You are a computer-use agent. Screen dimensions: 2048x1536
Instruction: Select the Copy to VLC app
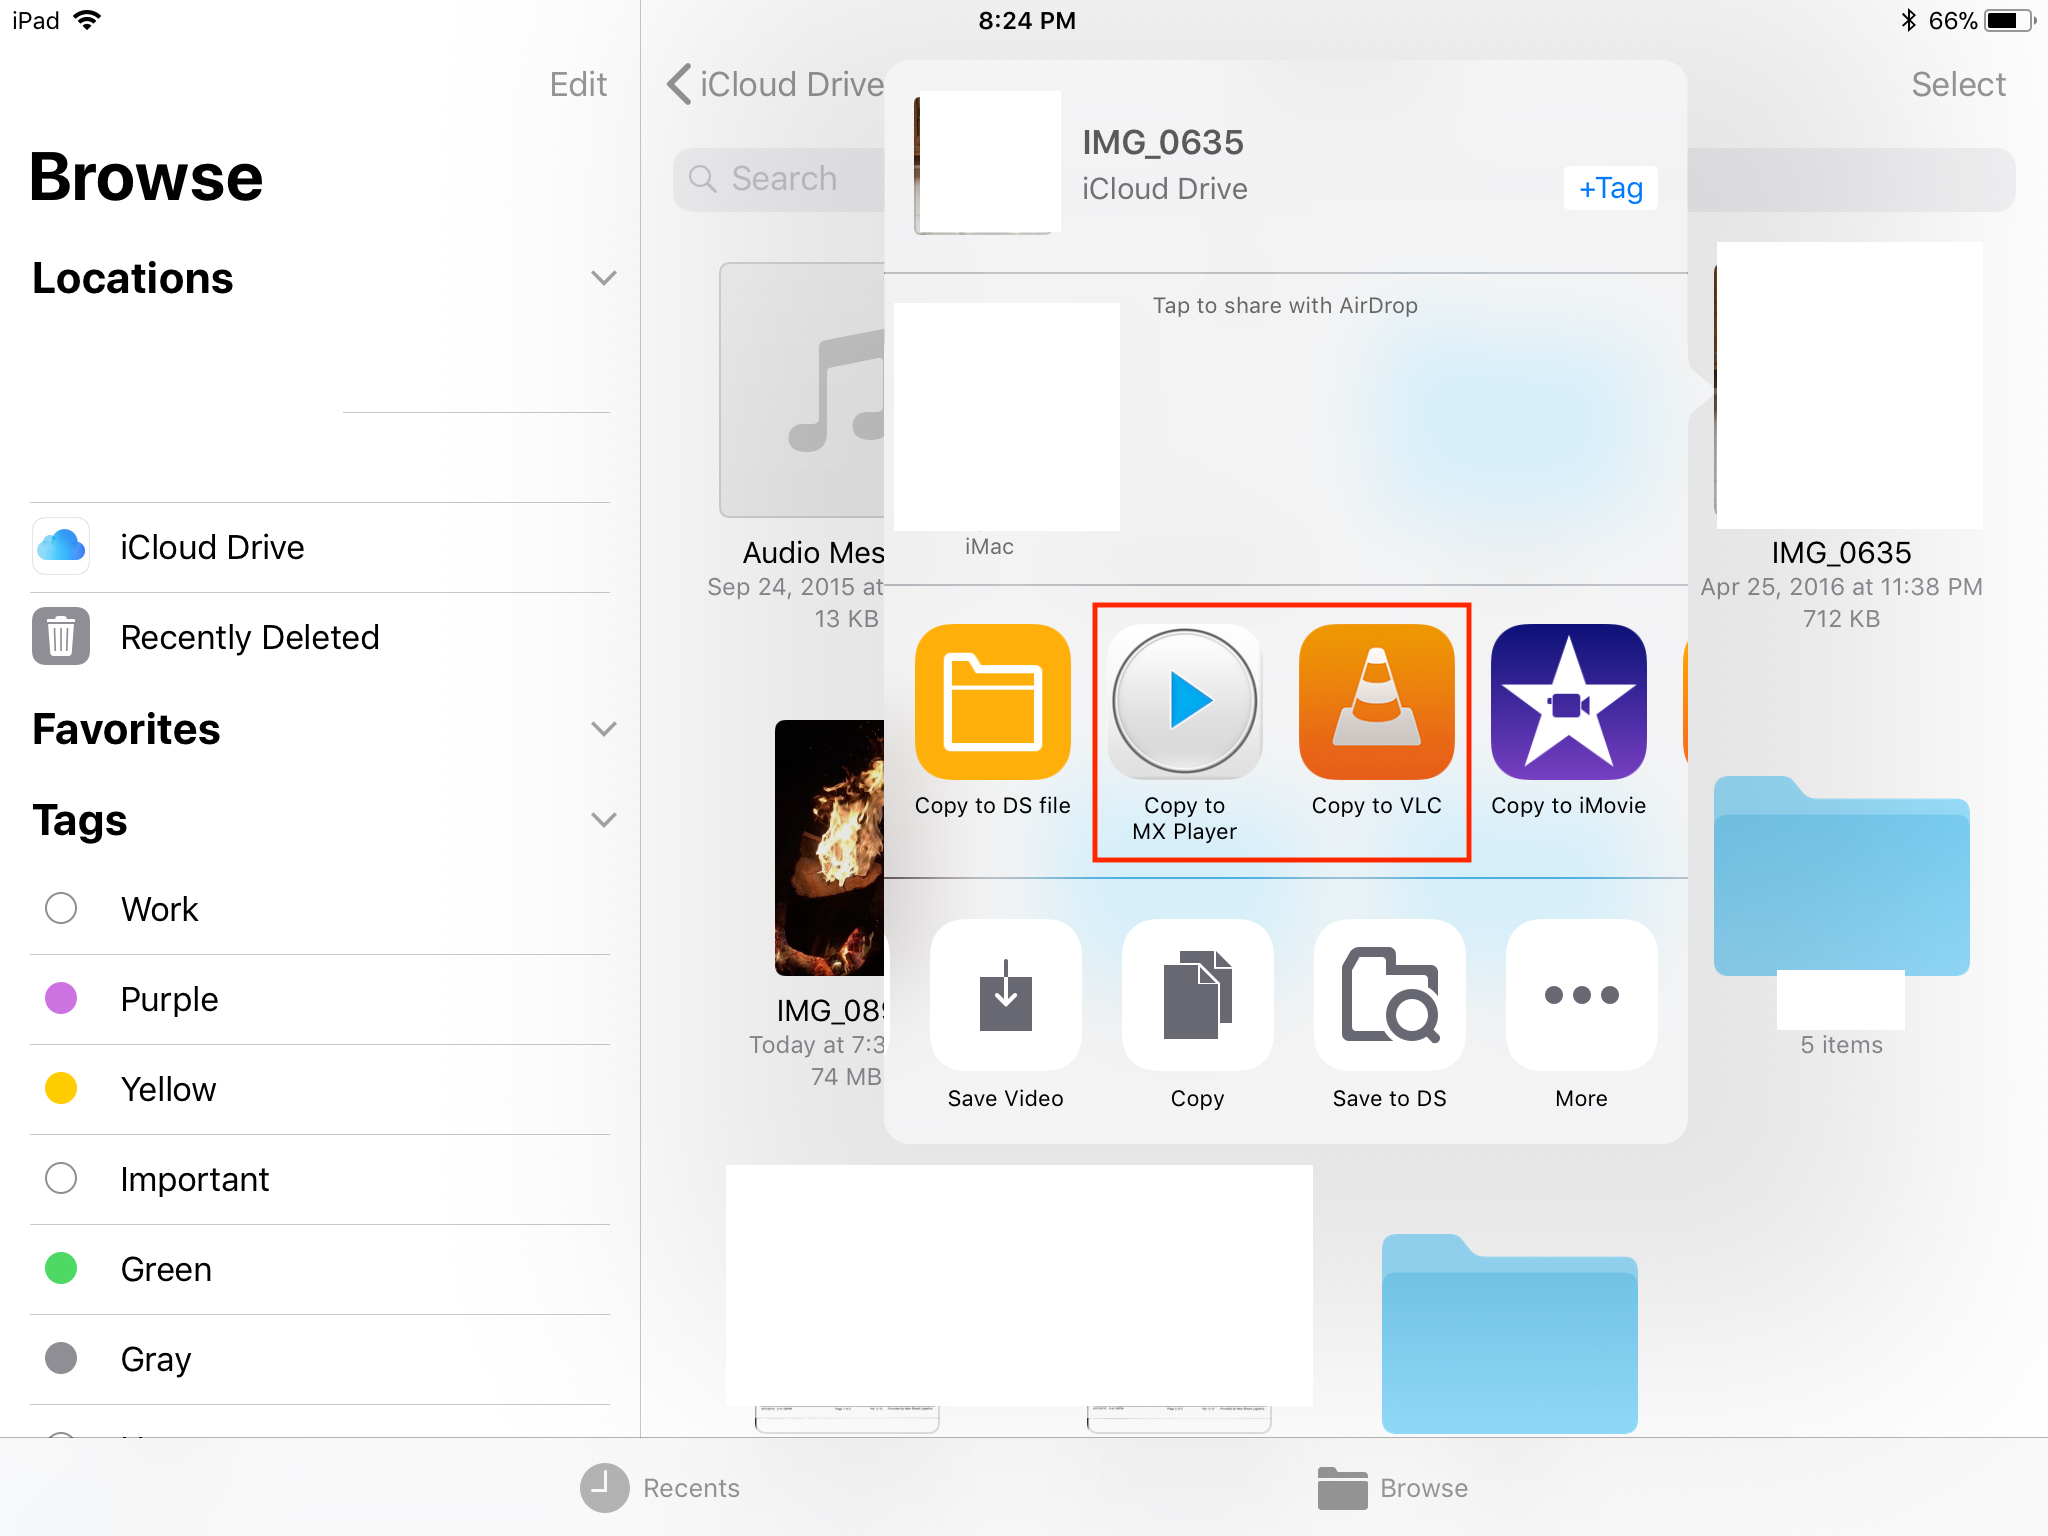pos(1376,702)
